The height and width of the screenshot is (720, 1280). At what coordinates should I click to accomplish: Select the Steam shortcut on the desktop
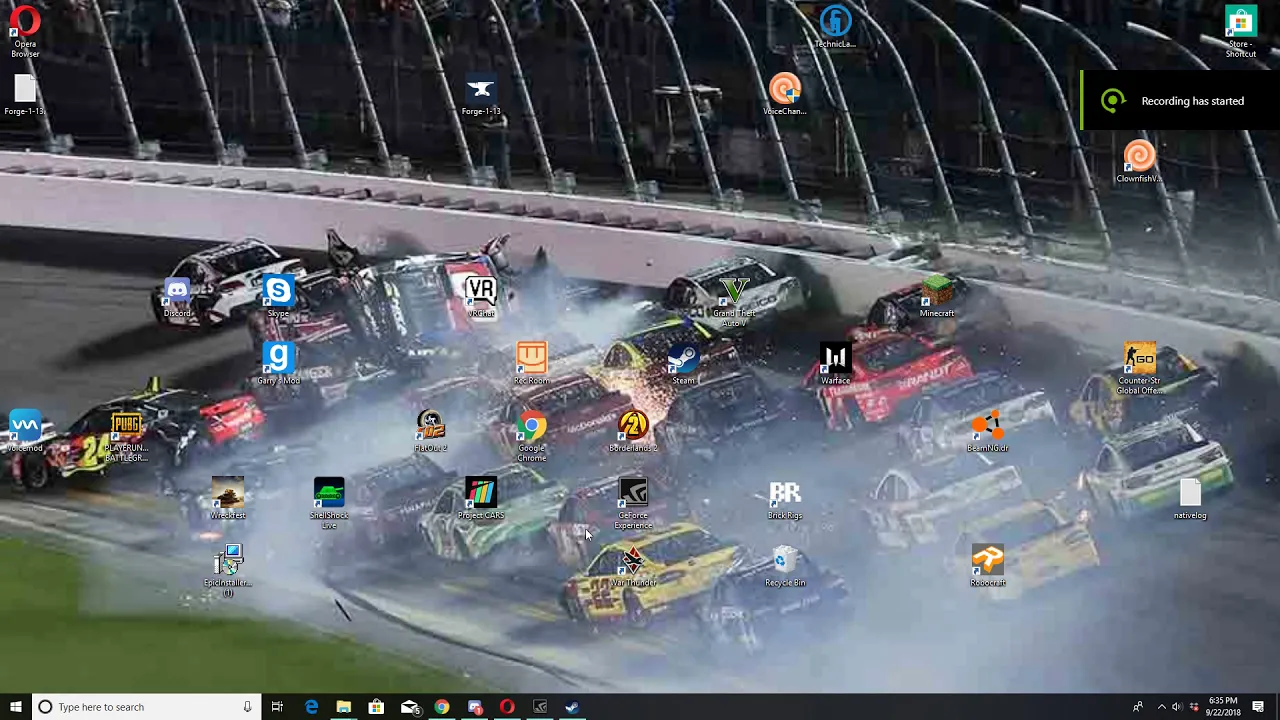tap(683, 364)
